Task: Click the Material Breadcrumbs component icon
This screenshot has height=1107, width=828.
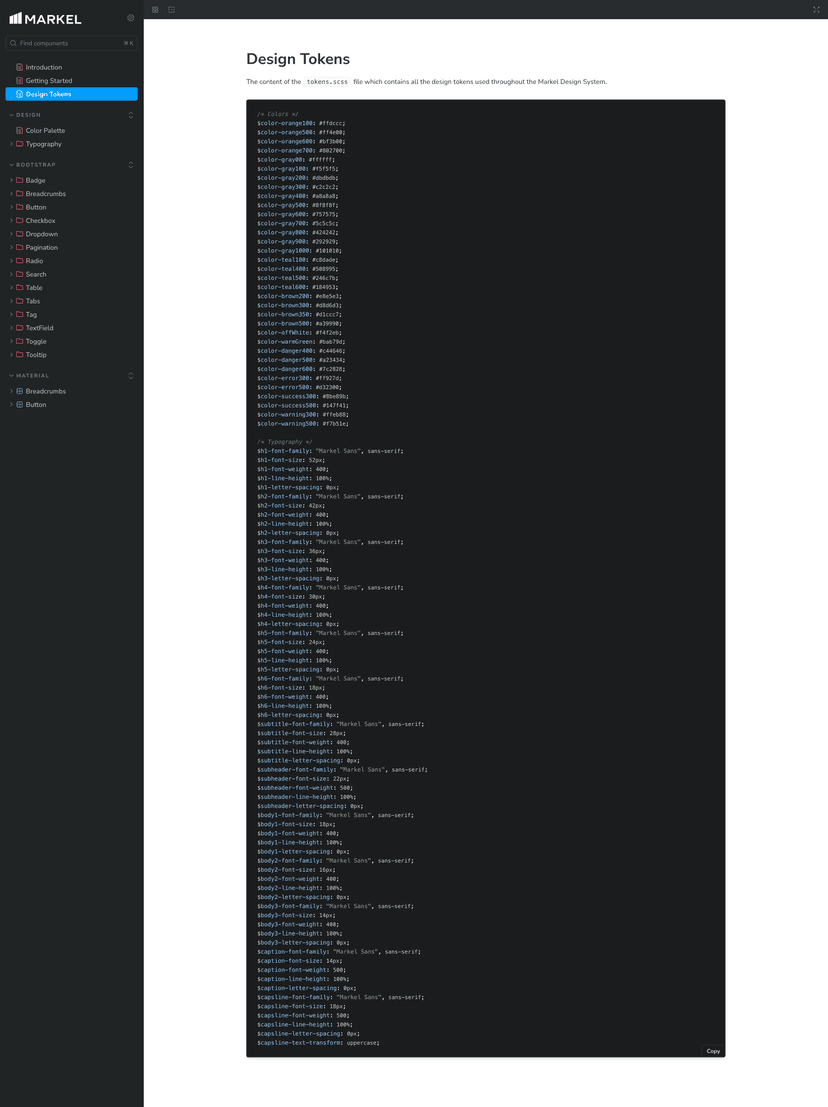Action: pos(20,391)
